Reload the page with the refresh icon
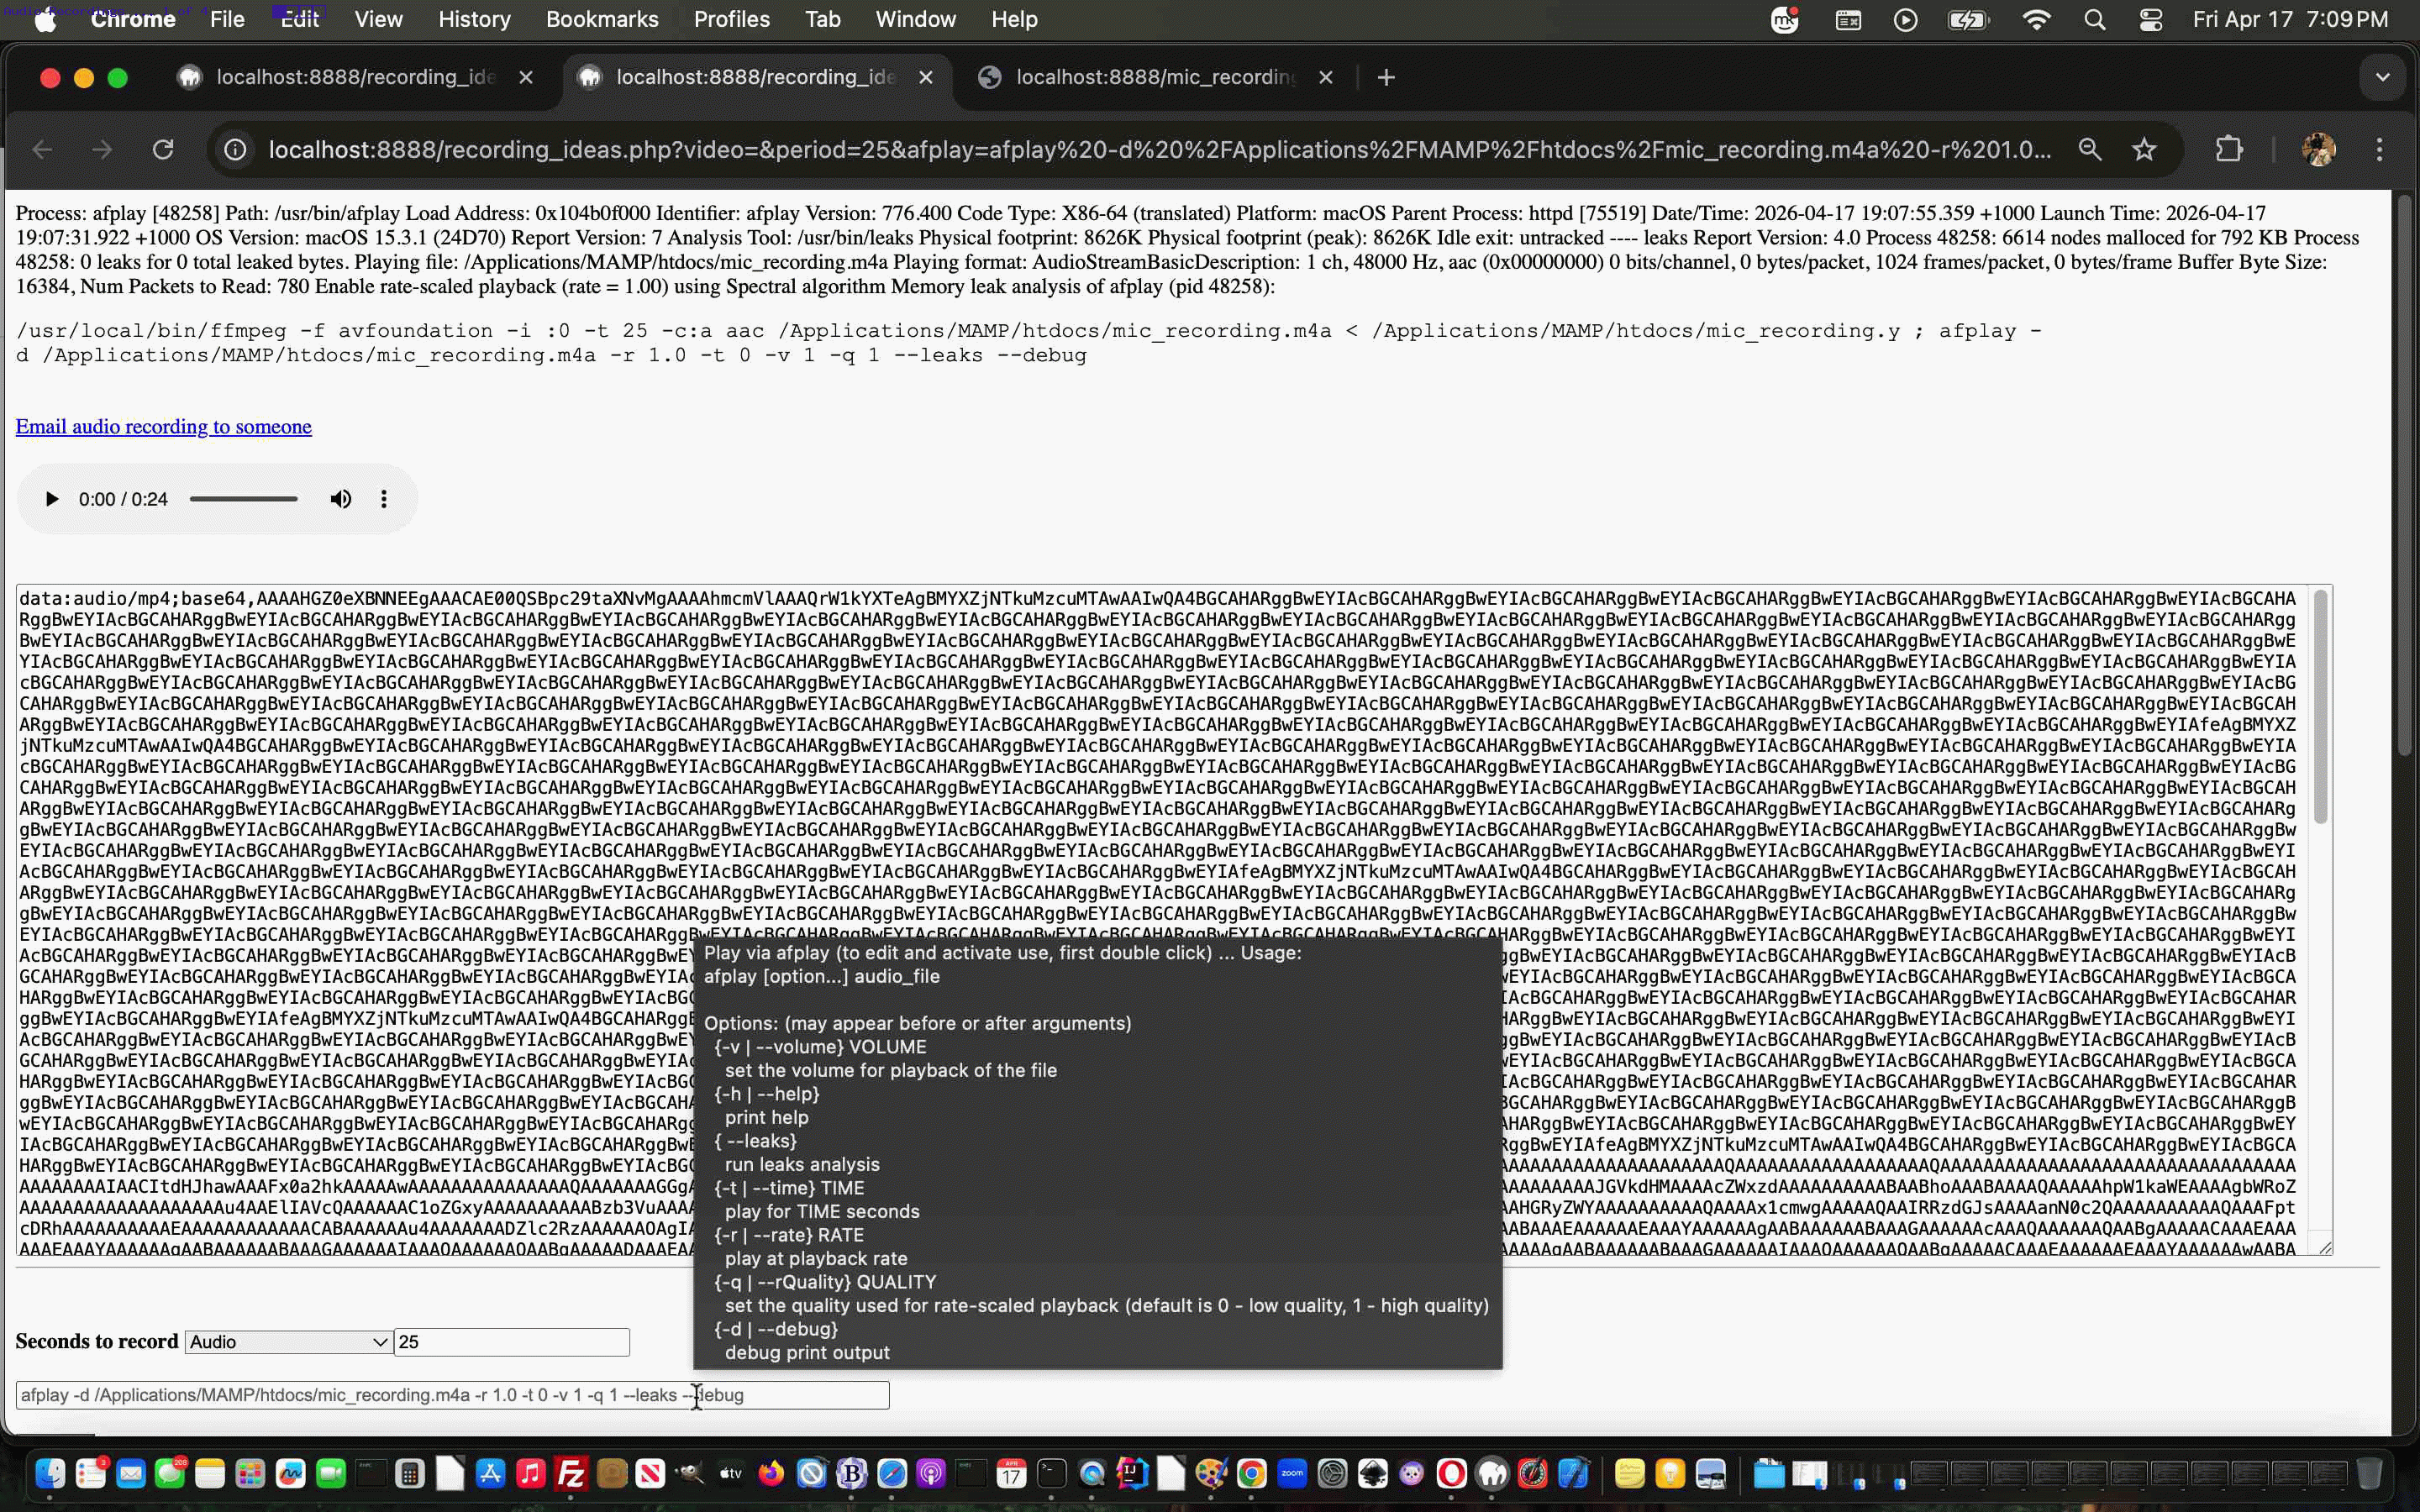 point(163,150)
